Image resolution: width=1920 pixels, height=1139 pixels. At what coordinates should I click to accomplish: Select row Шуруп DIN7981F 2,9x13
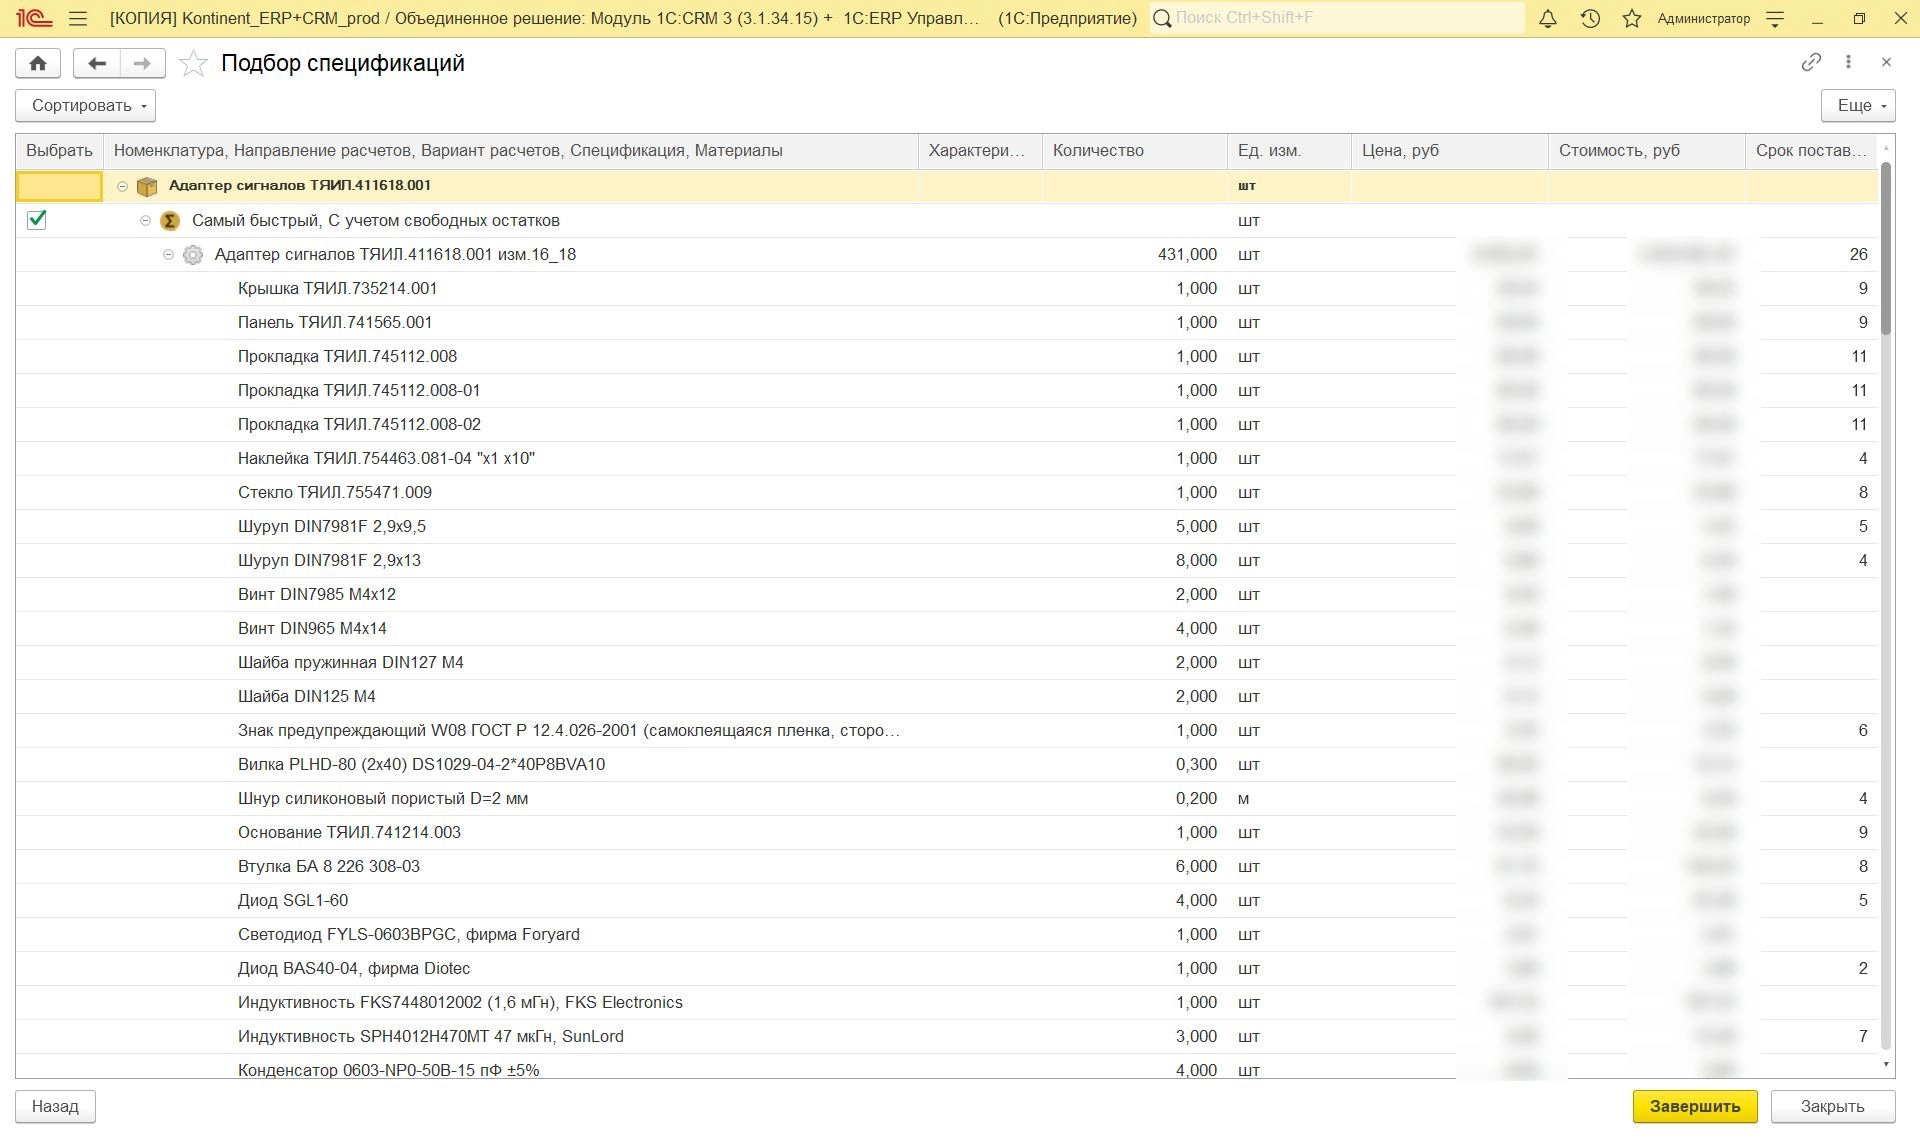pos(947,561)
